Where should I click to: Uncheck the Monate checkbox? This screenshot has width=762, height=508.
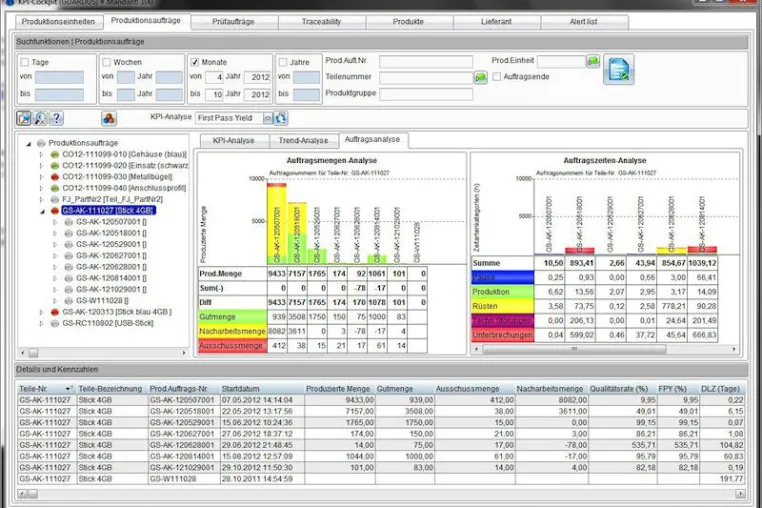[x=195, y=62]
